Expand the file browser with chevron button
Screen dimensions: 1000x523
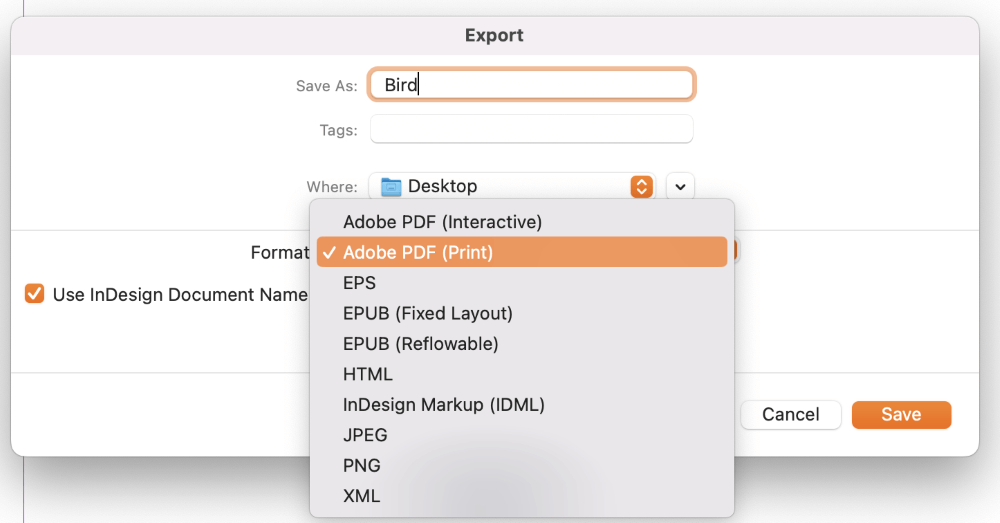click(680, 187)
